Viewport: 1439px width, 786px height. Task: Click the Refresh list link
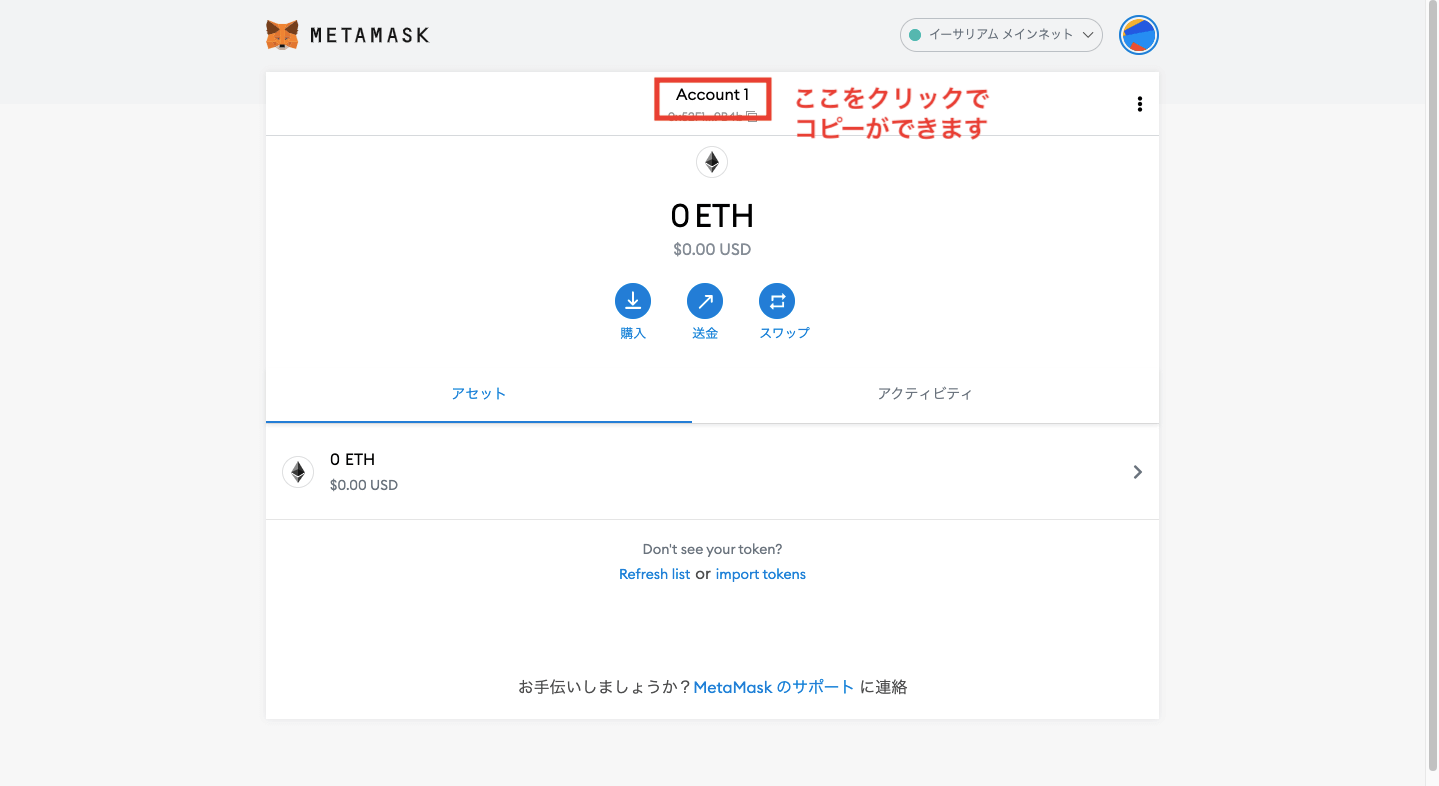coord(654,574)
